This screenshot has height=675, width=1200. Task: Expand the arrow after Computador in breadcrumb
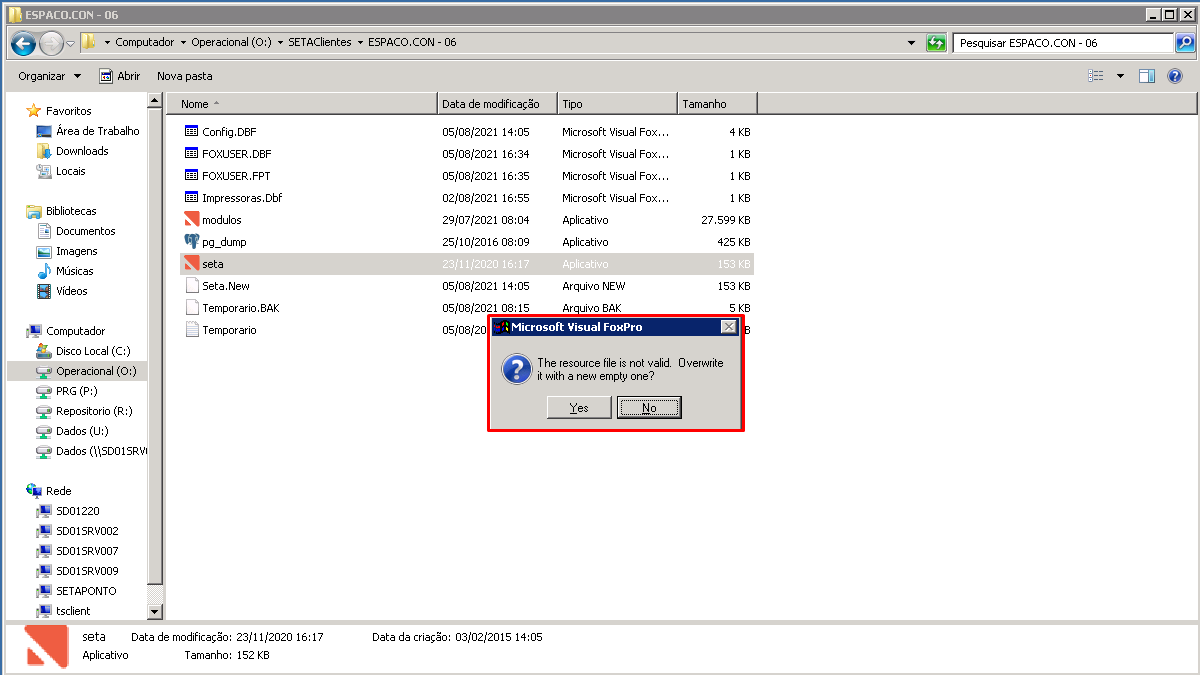coord(182,43)
